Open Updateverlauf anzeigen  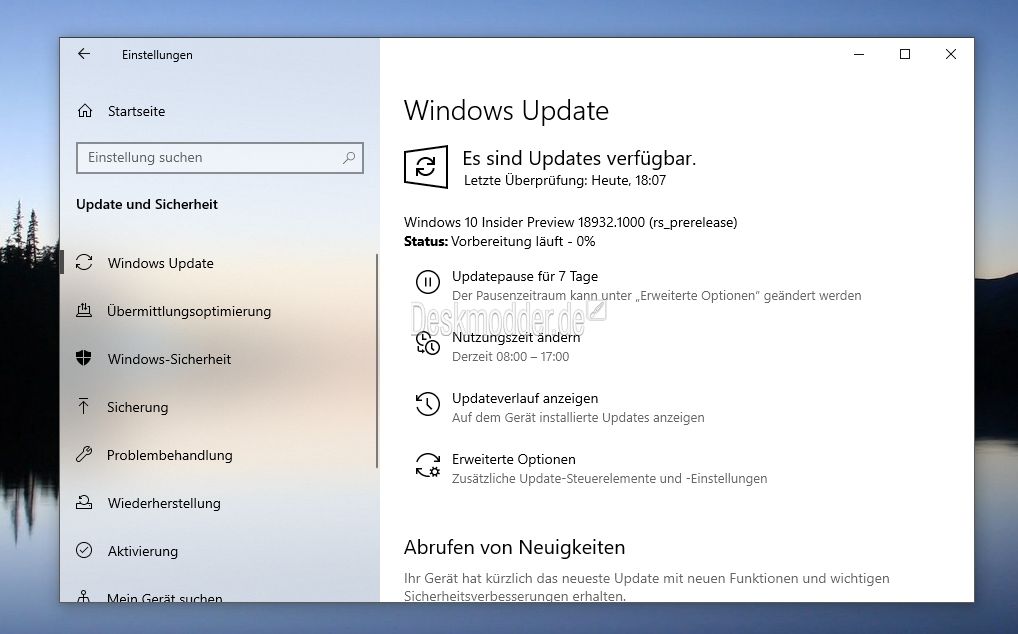525,398
